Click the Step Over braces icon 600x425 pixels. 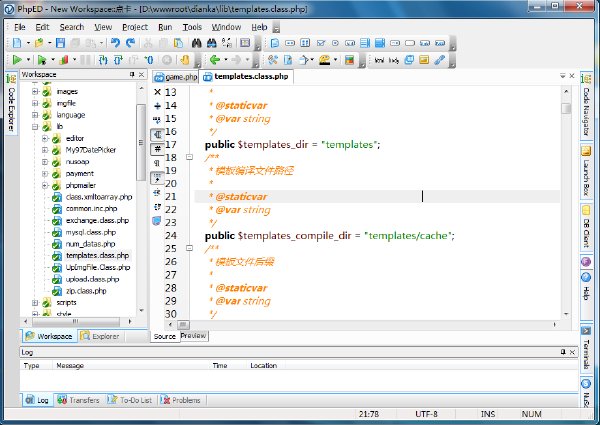(x=118, y=60)
